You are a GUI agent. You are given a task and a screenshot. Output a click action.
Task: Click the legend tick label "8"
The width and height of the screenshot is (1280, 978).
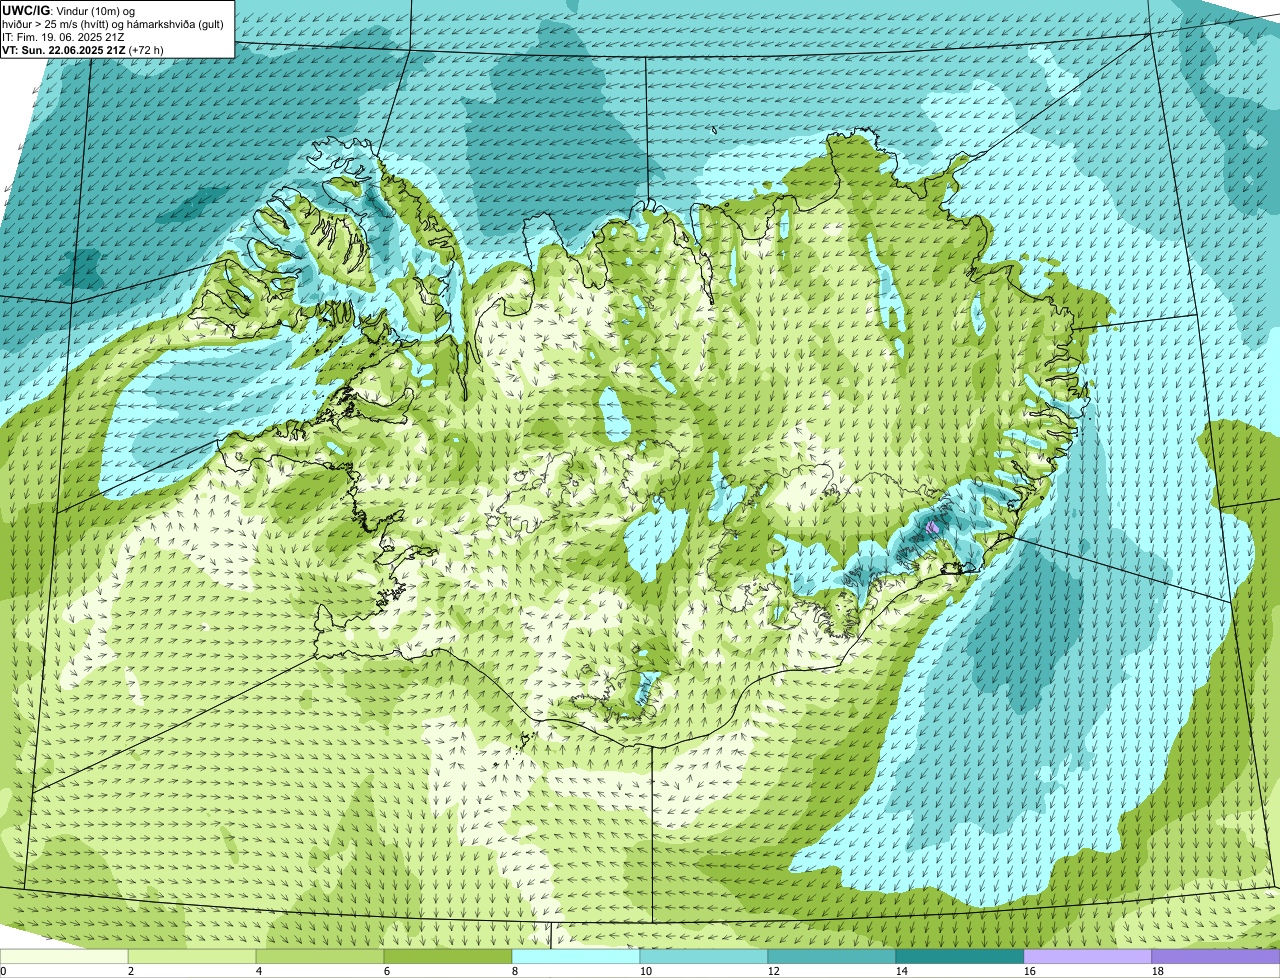click(515, 971)
